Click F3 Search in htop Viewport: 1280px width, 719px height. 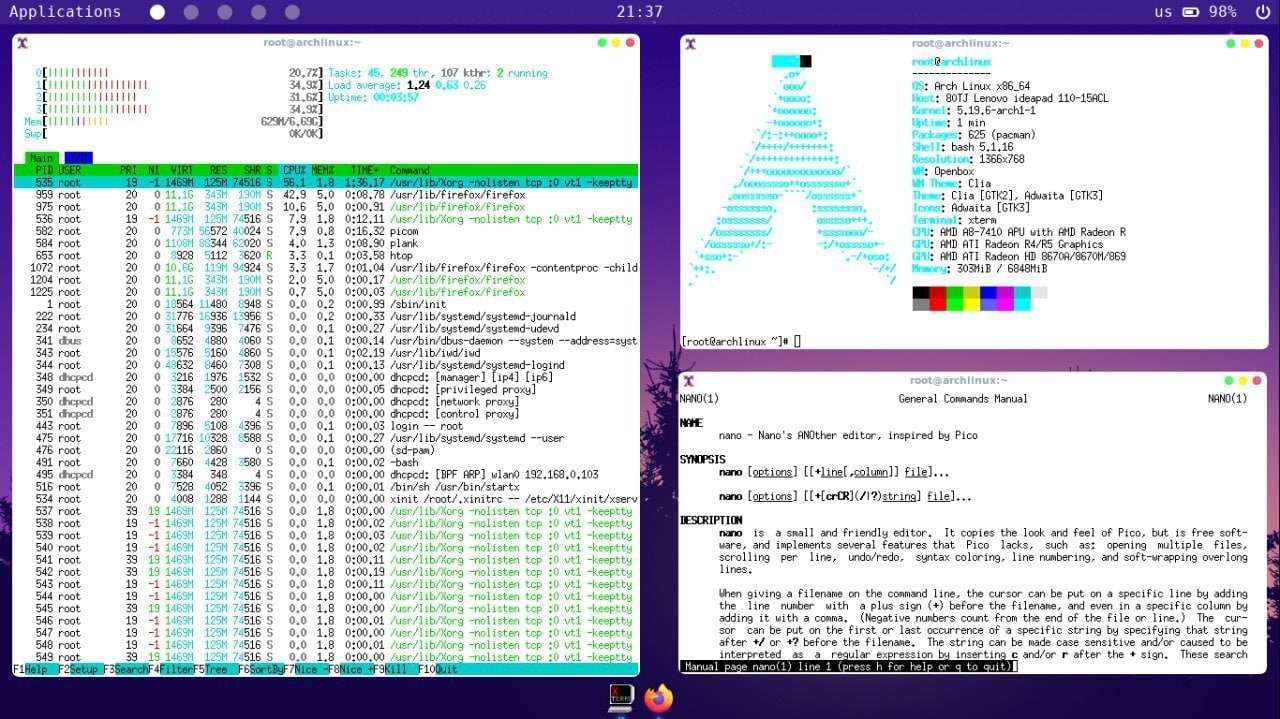pos(127,669)
